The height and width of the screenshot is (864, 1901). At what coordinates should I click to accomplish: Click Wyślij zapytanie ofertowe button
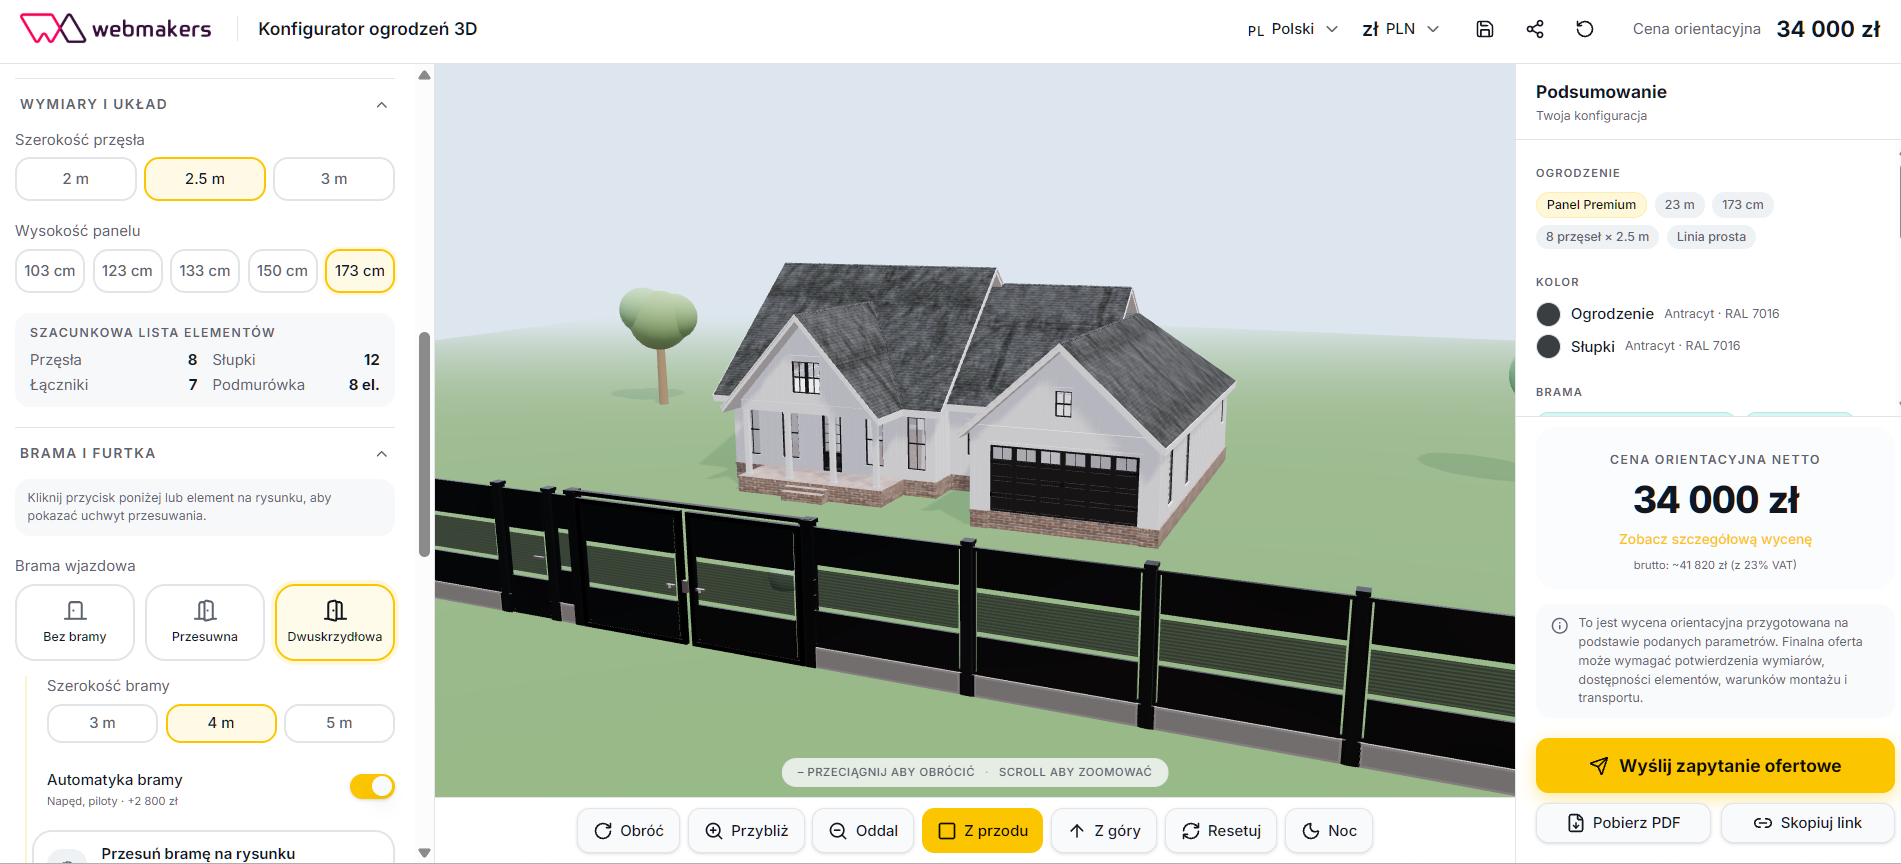tap(1715, 766)
